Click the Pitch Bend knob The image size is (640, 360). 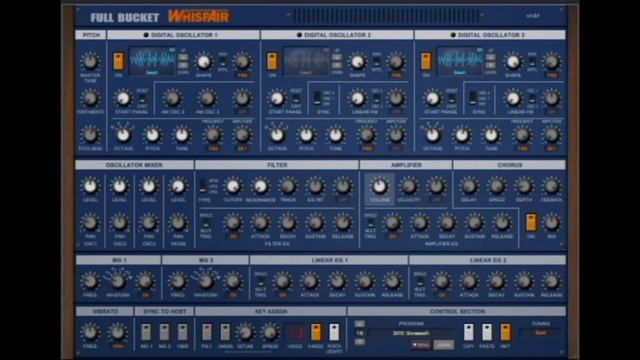90,135
